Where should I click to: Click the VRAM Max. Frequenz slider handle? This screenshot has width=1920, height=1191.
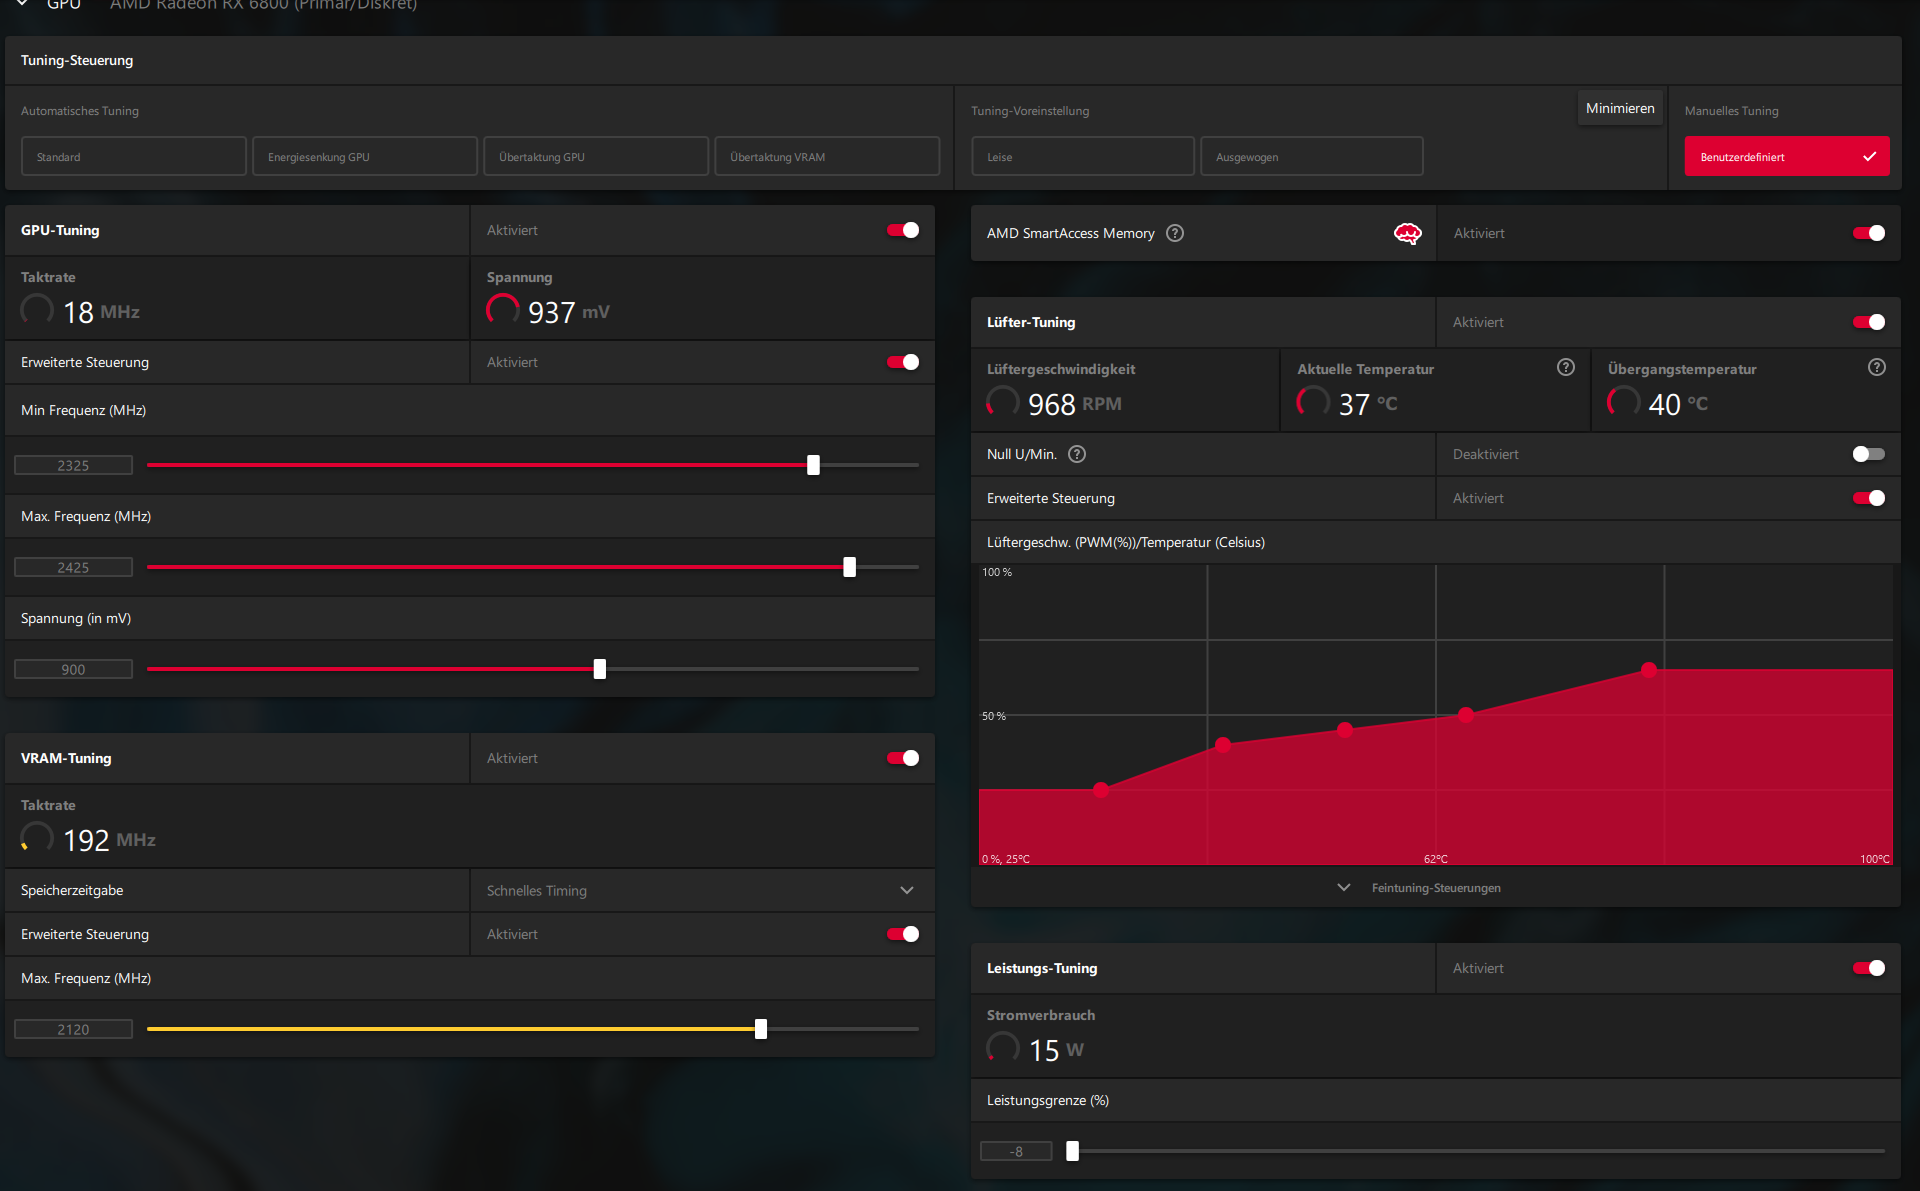click(x=760, y=1029)
